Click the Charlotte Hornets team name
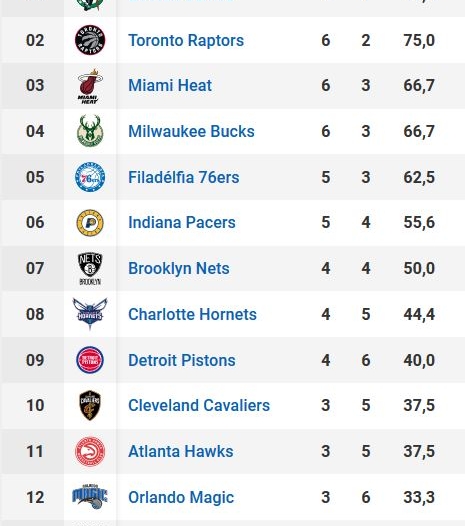465x526 pixels. tap(192, 314)
